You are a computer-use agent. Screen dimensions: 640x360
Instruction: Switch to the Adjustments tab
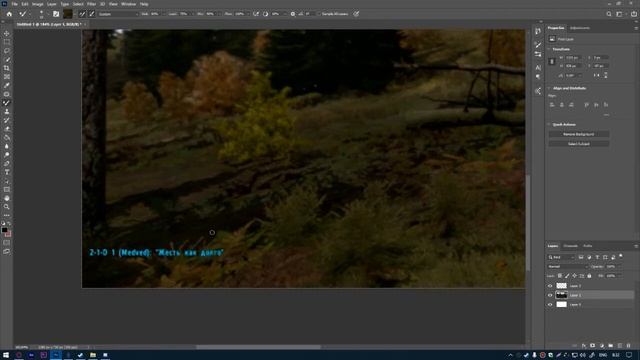[x=580, y=28]
